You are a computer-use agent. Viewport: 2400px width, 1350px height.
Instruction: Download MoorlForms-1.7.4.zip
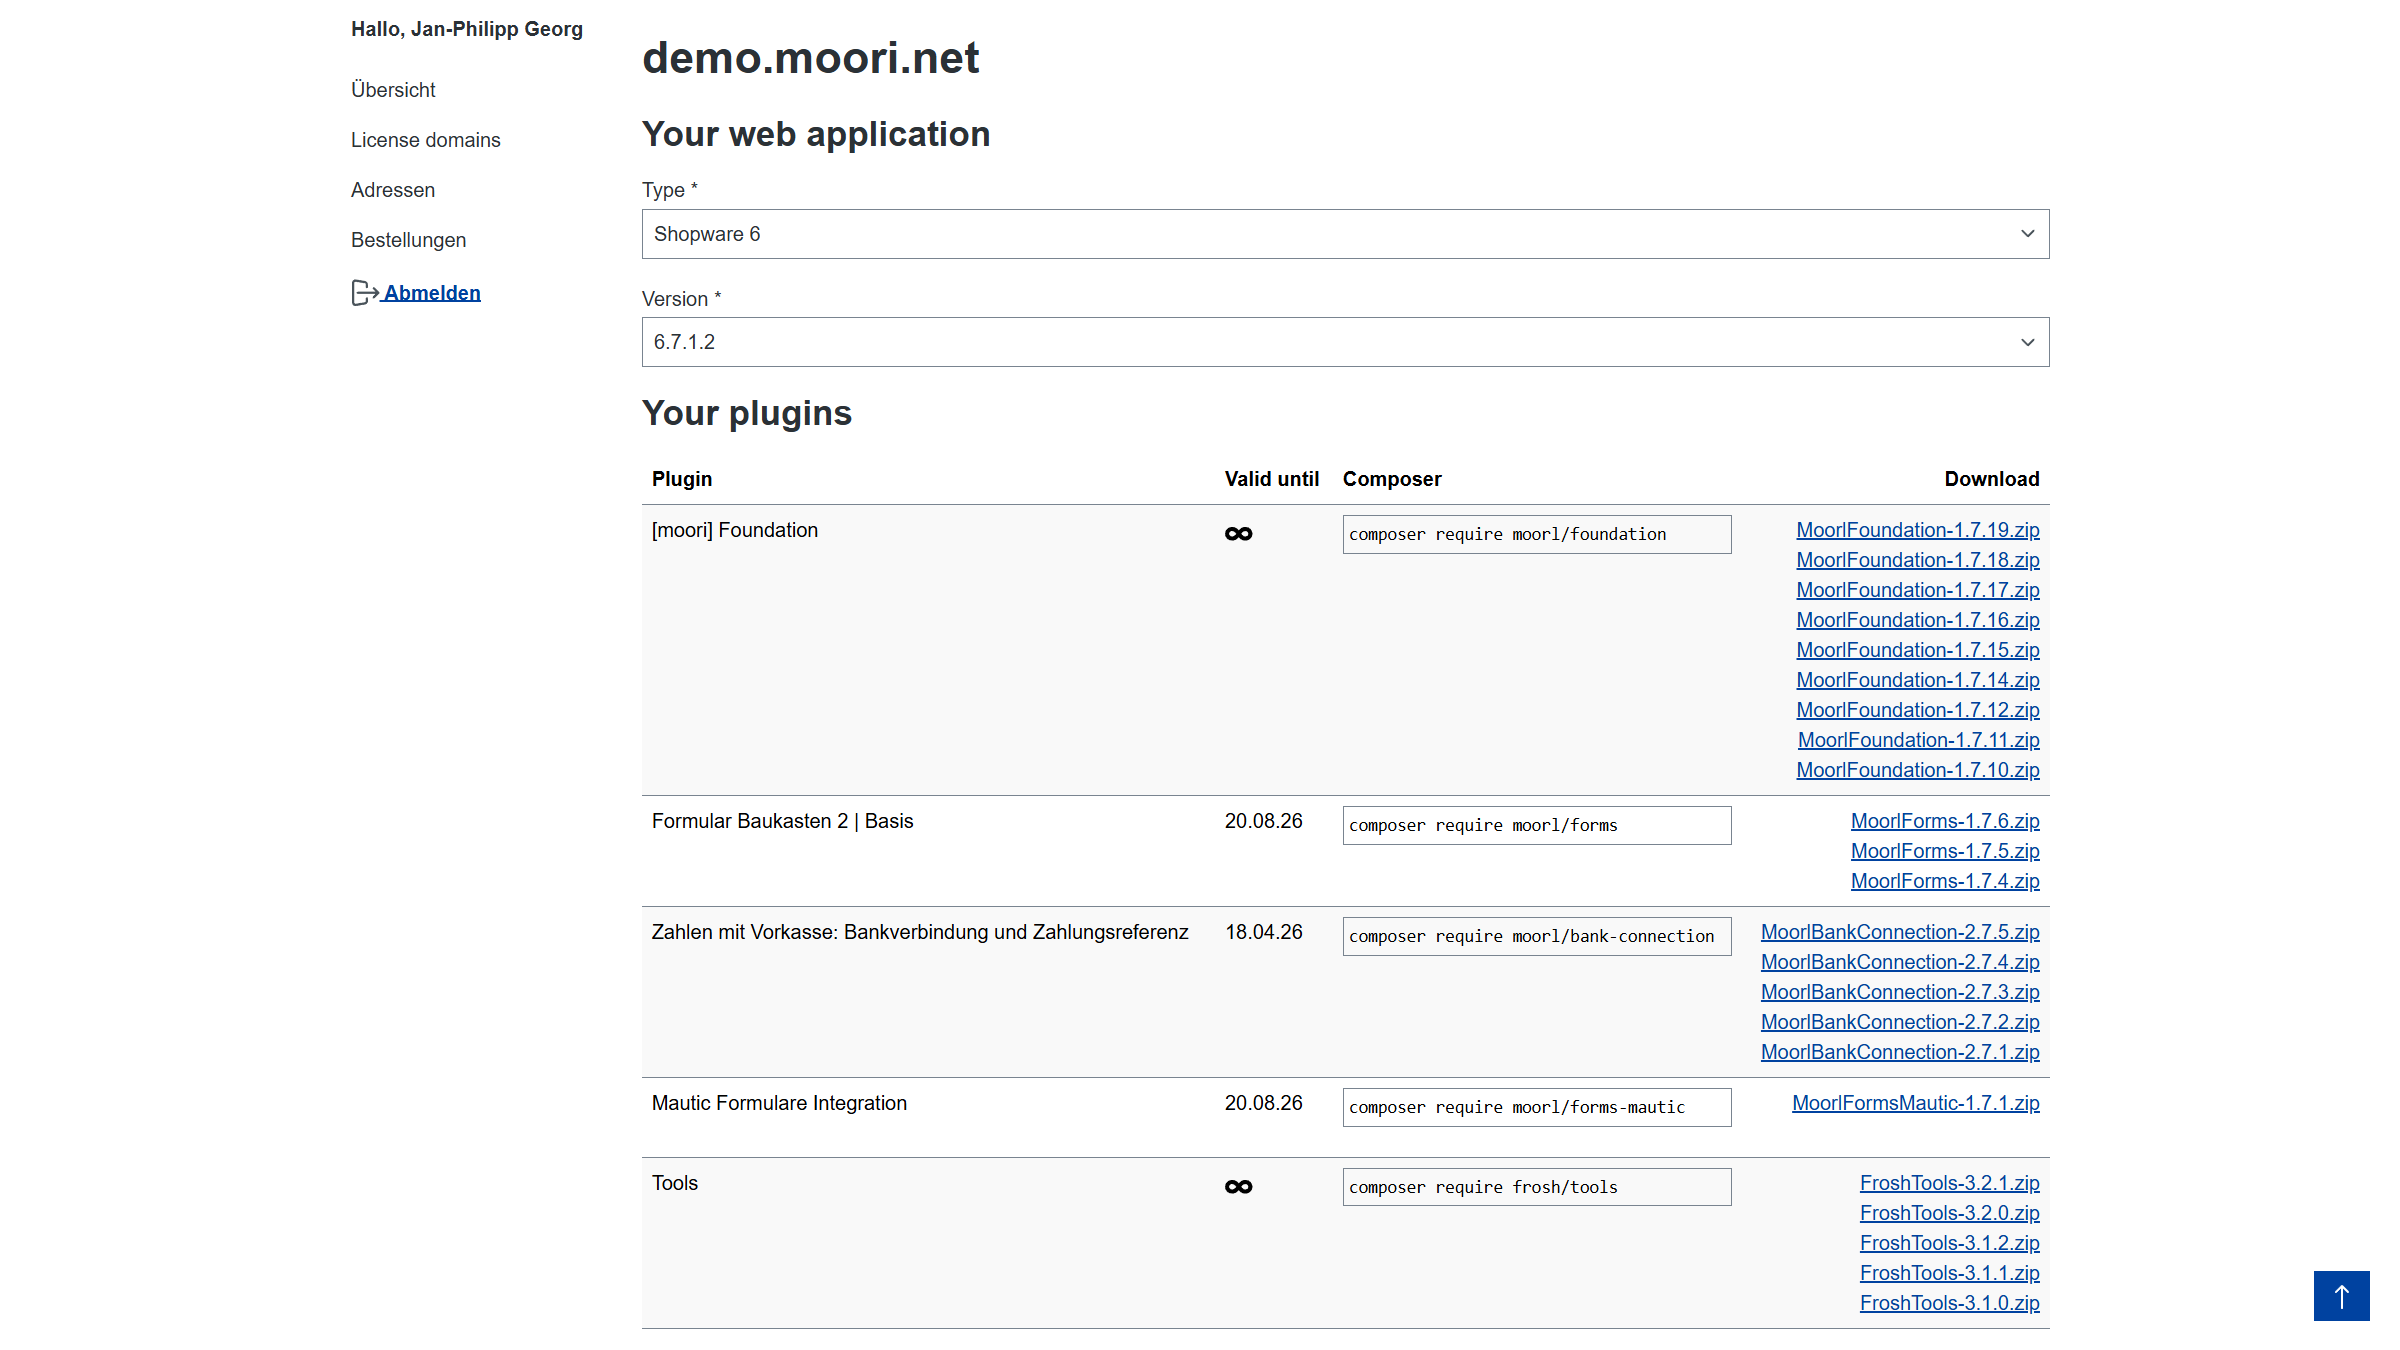1945,881
